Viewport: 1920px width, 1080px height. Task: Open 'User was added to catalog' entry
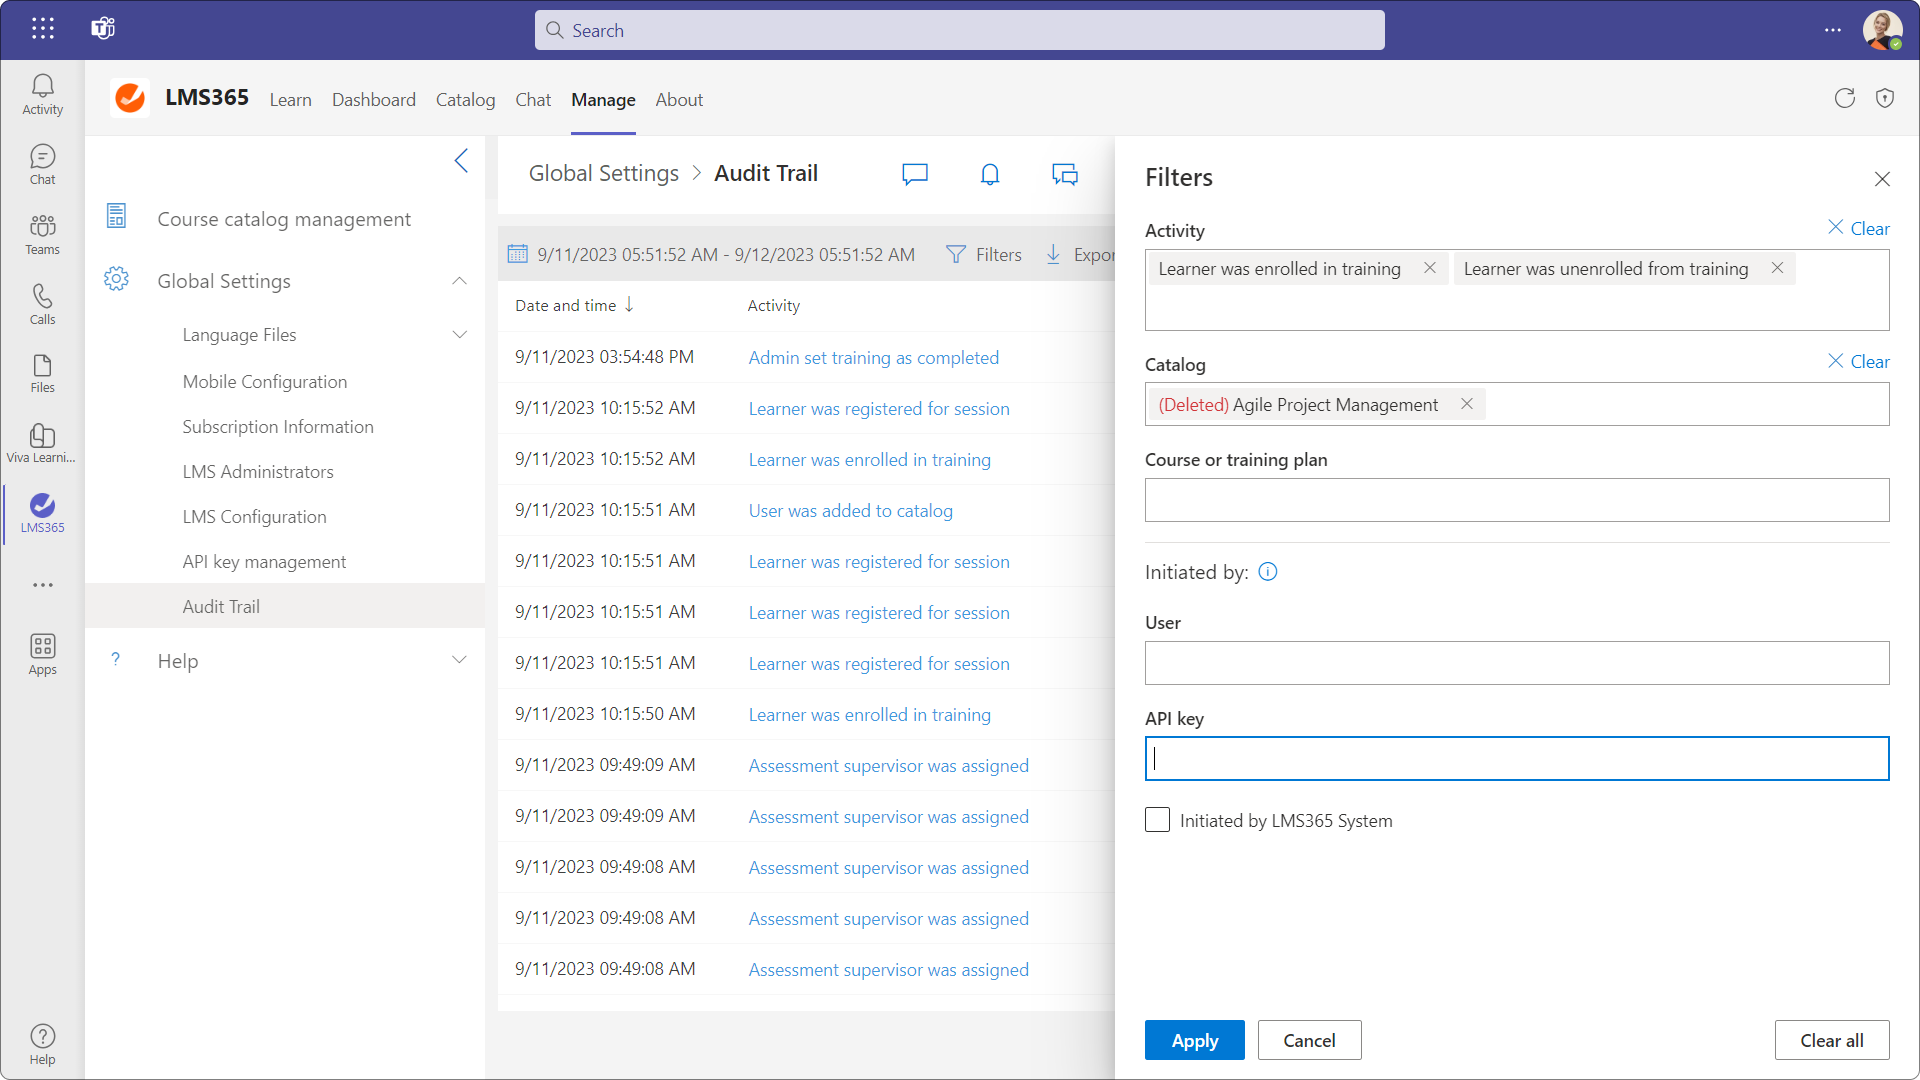coord(850,510)
